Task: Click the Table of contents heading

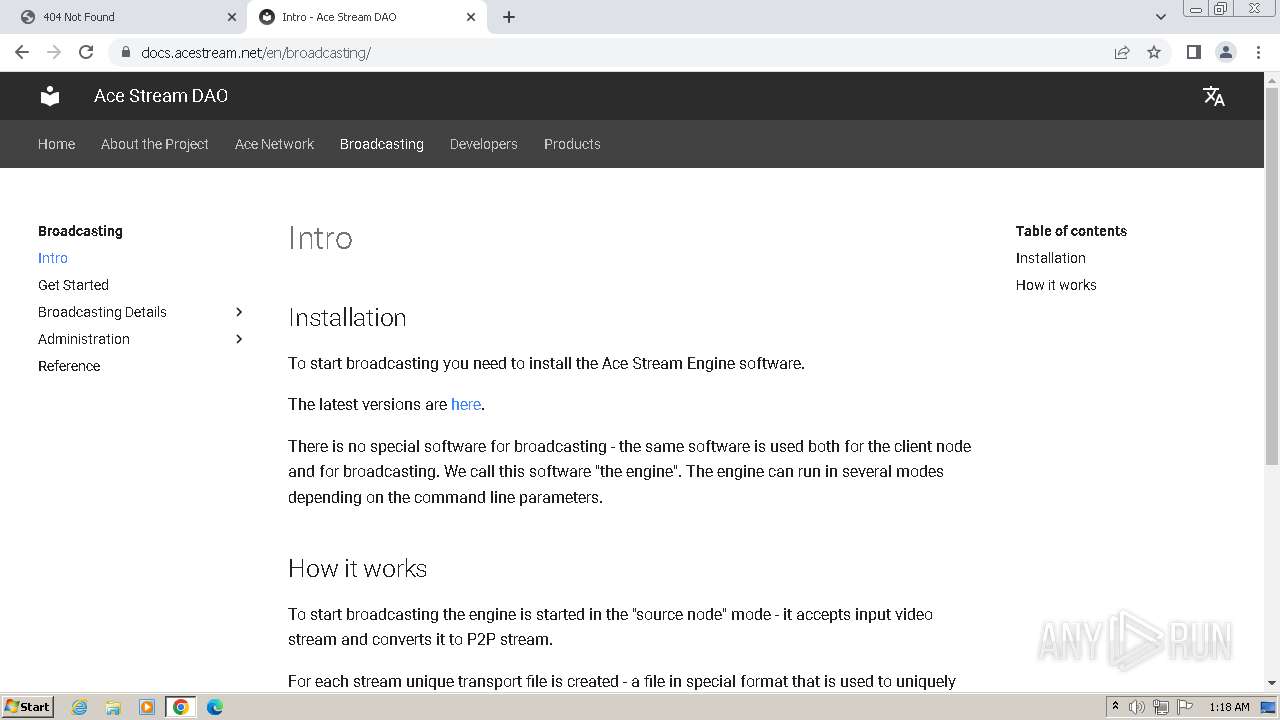Action: coord(1071,231)
